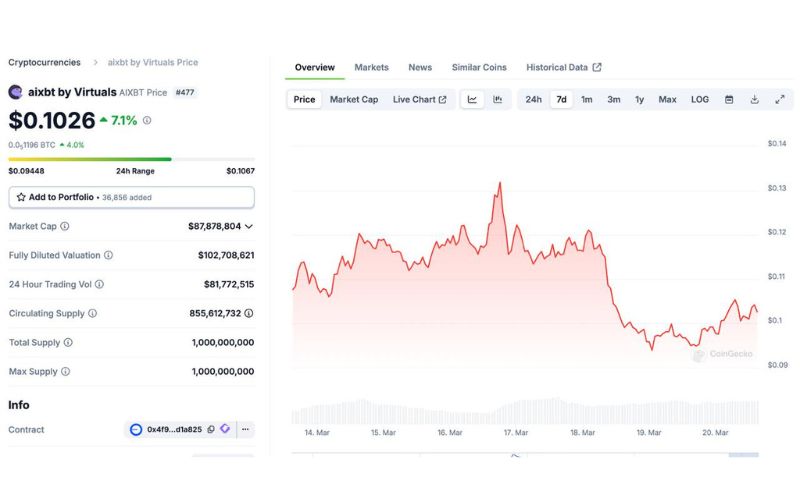Click the #477 rank badge
This screenshot has height=500, width=800.
coord(185,92)
